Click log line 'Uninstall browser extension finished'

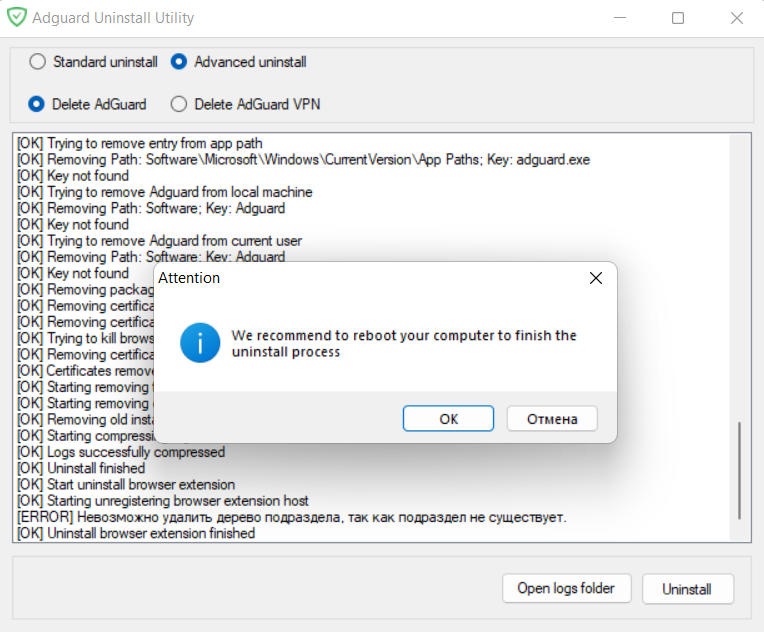click(136, 534)
